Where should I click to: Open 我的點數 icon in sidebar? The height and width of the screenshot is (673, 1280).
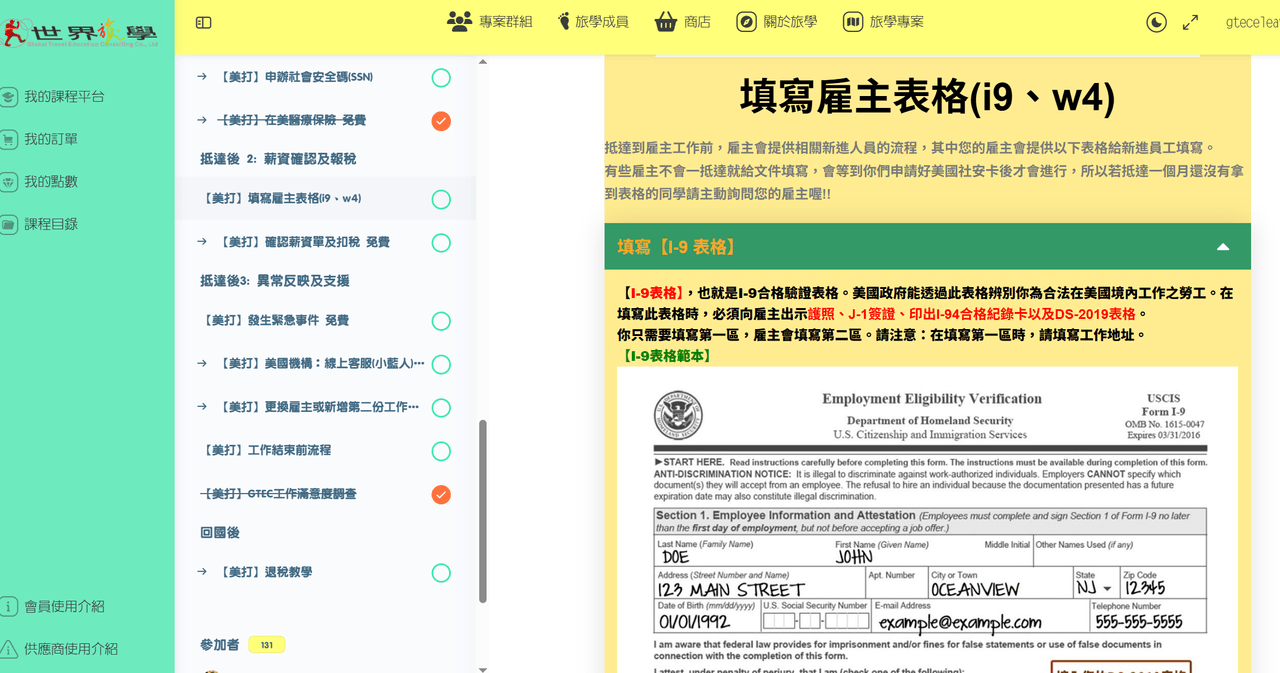pyautogui.click(x=9, y=182)
